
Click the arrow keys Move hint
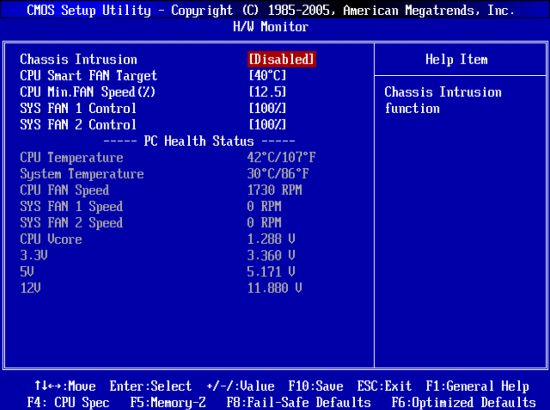click(x=65, y=386)
